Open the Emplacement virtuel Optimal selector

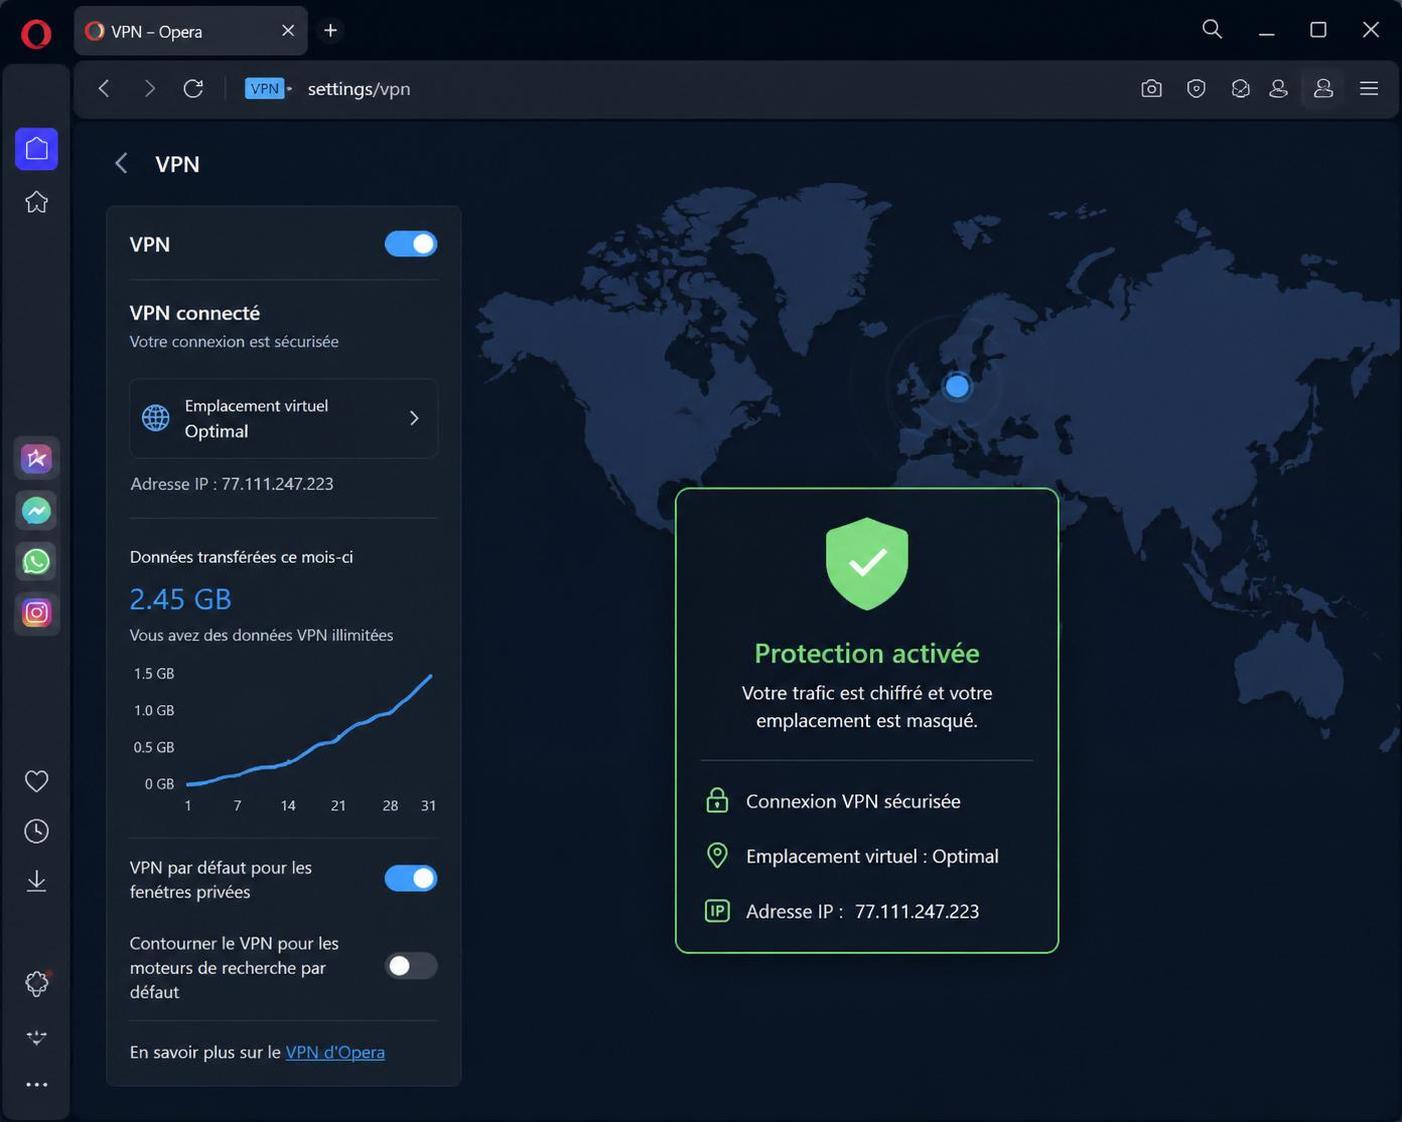tap(284, 418)
